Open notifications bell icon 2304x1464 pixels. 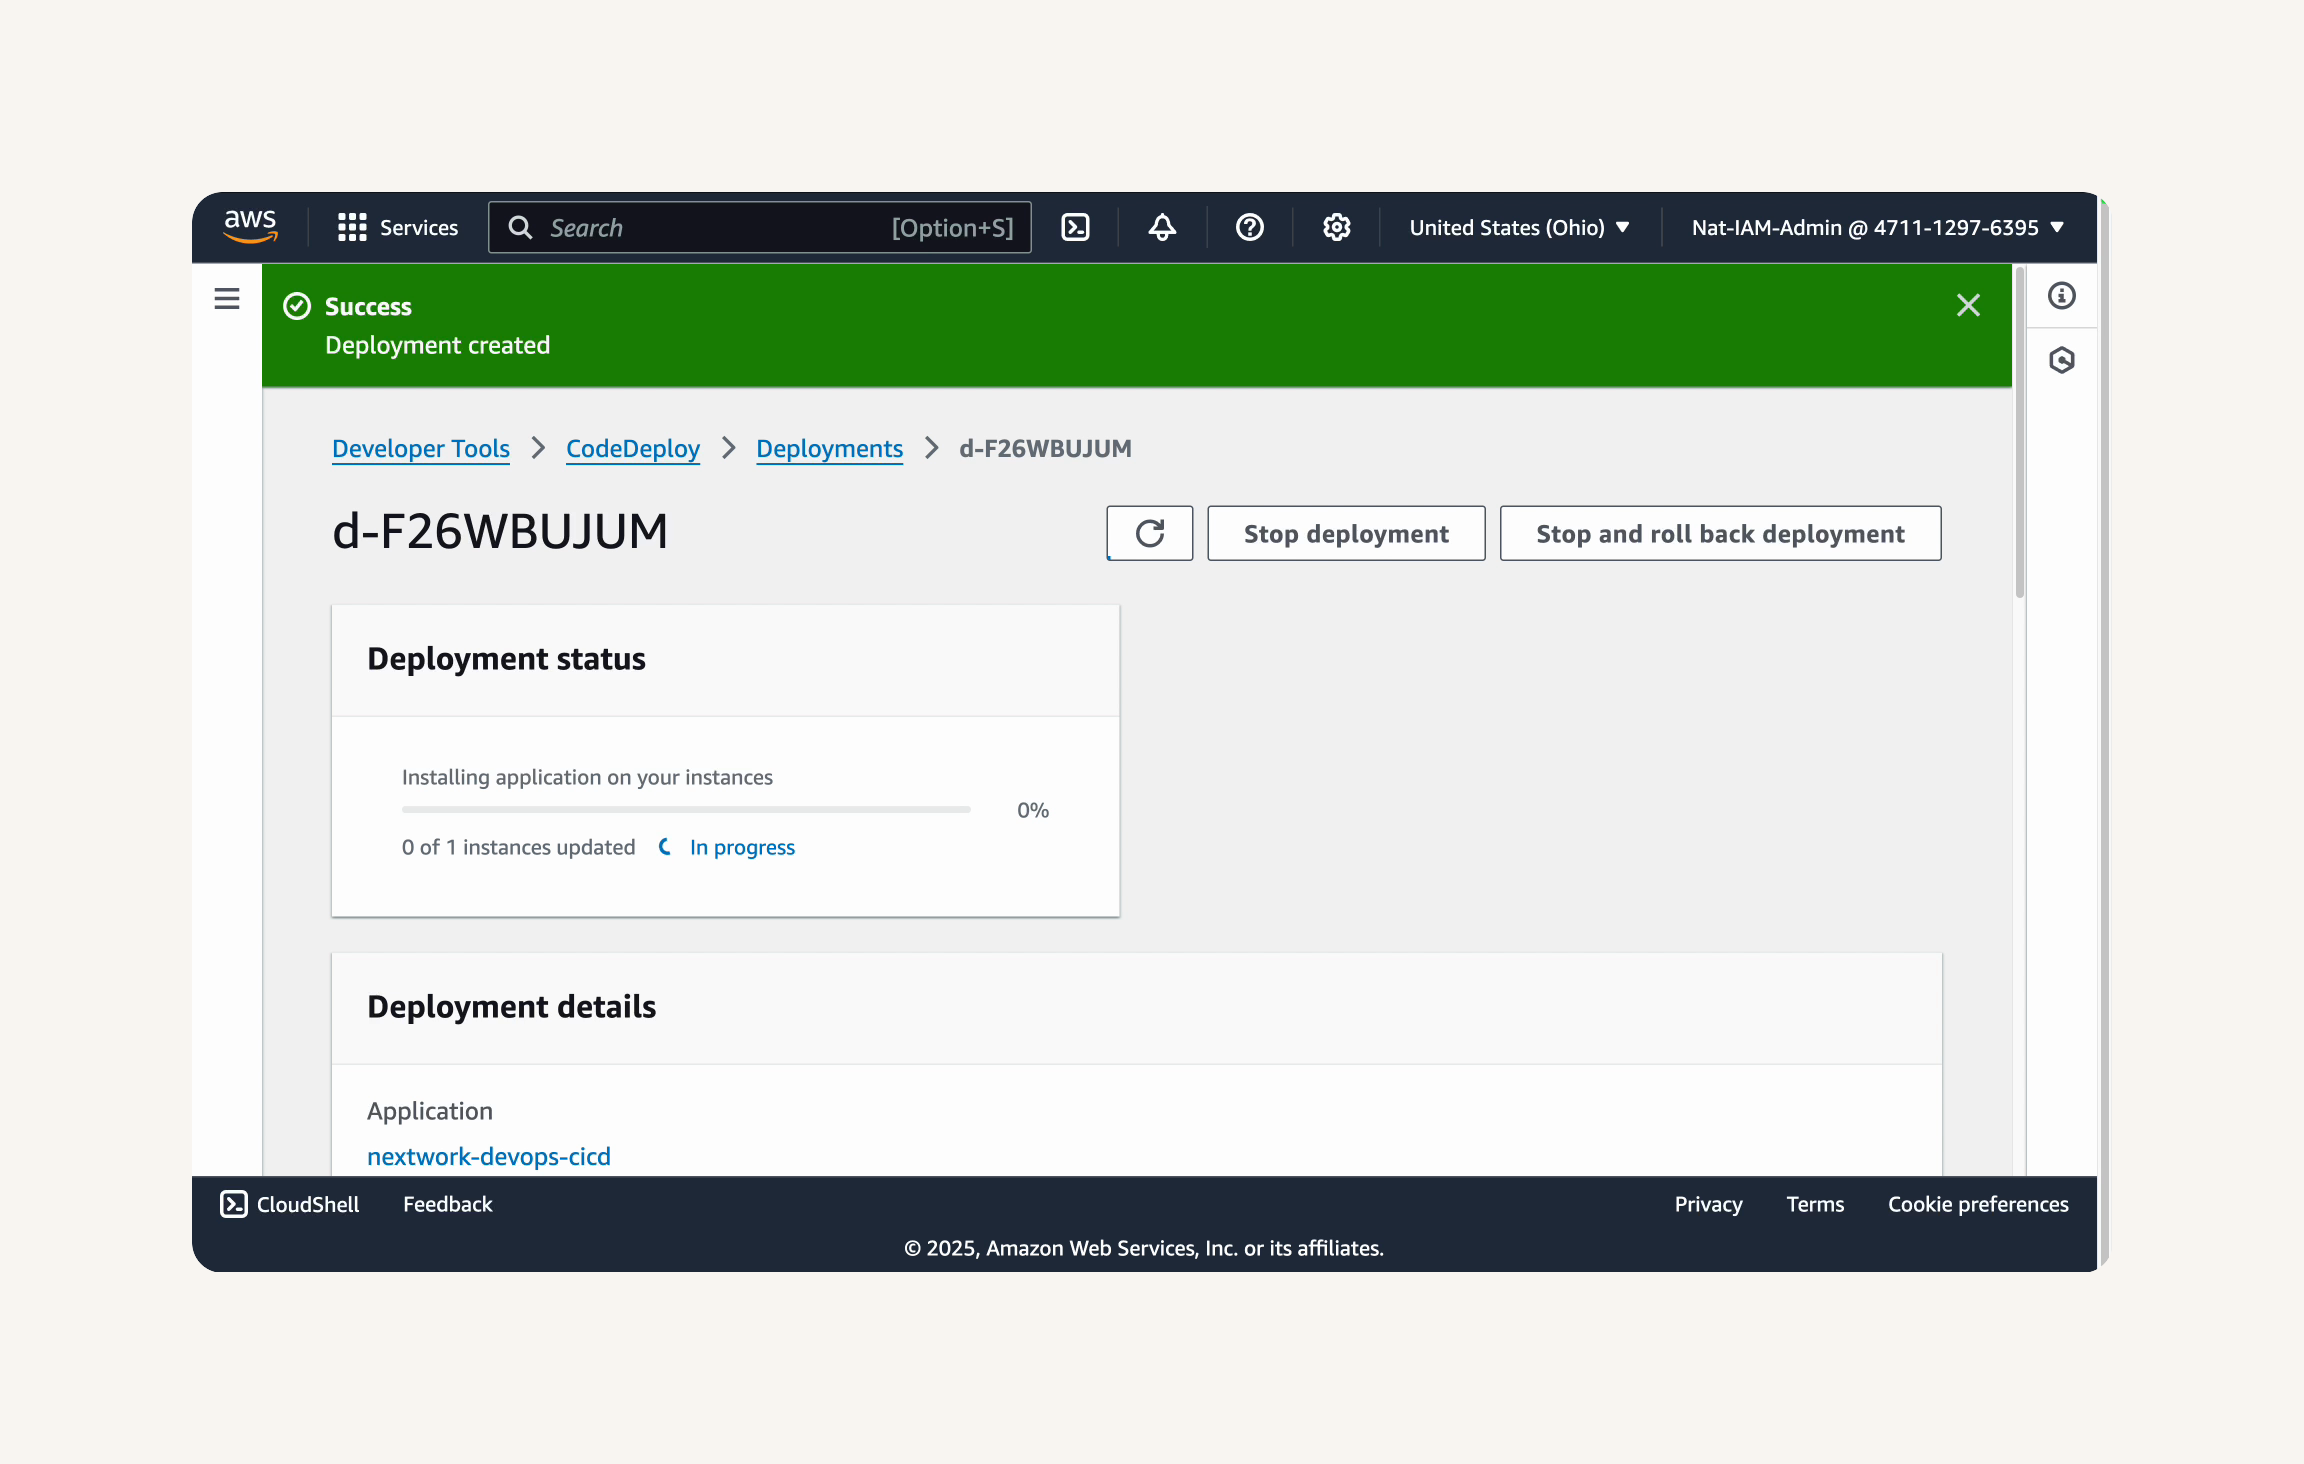point(1162,227)
